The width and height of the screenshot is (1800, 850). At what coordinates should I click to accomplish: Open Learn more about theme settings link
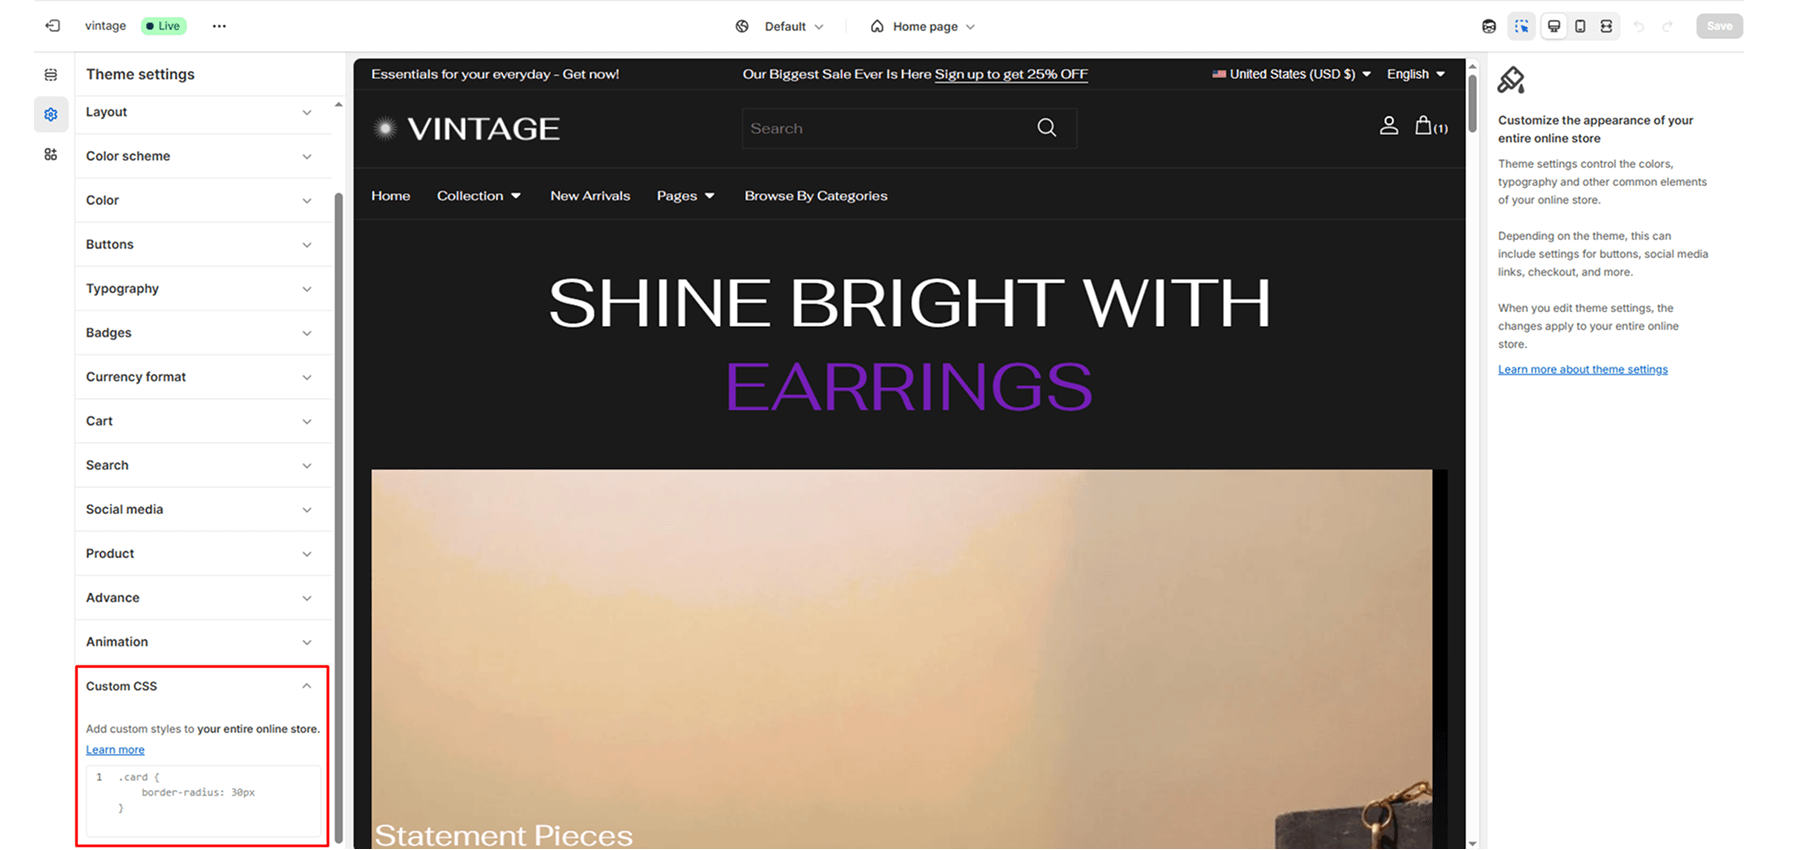tap(1582, 370)
